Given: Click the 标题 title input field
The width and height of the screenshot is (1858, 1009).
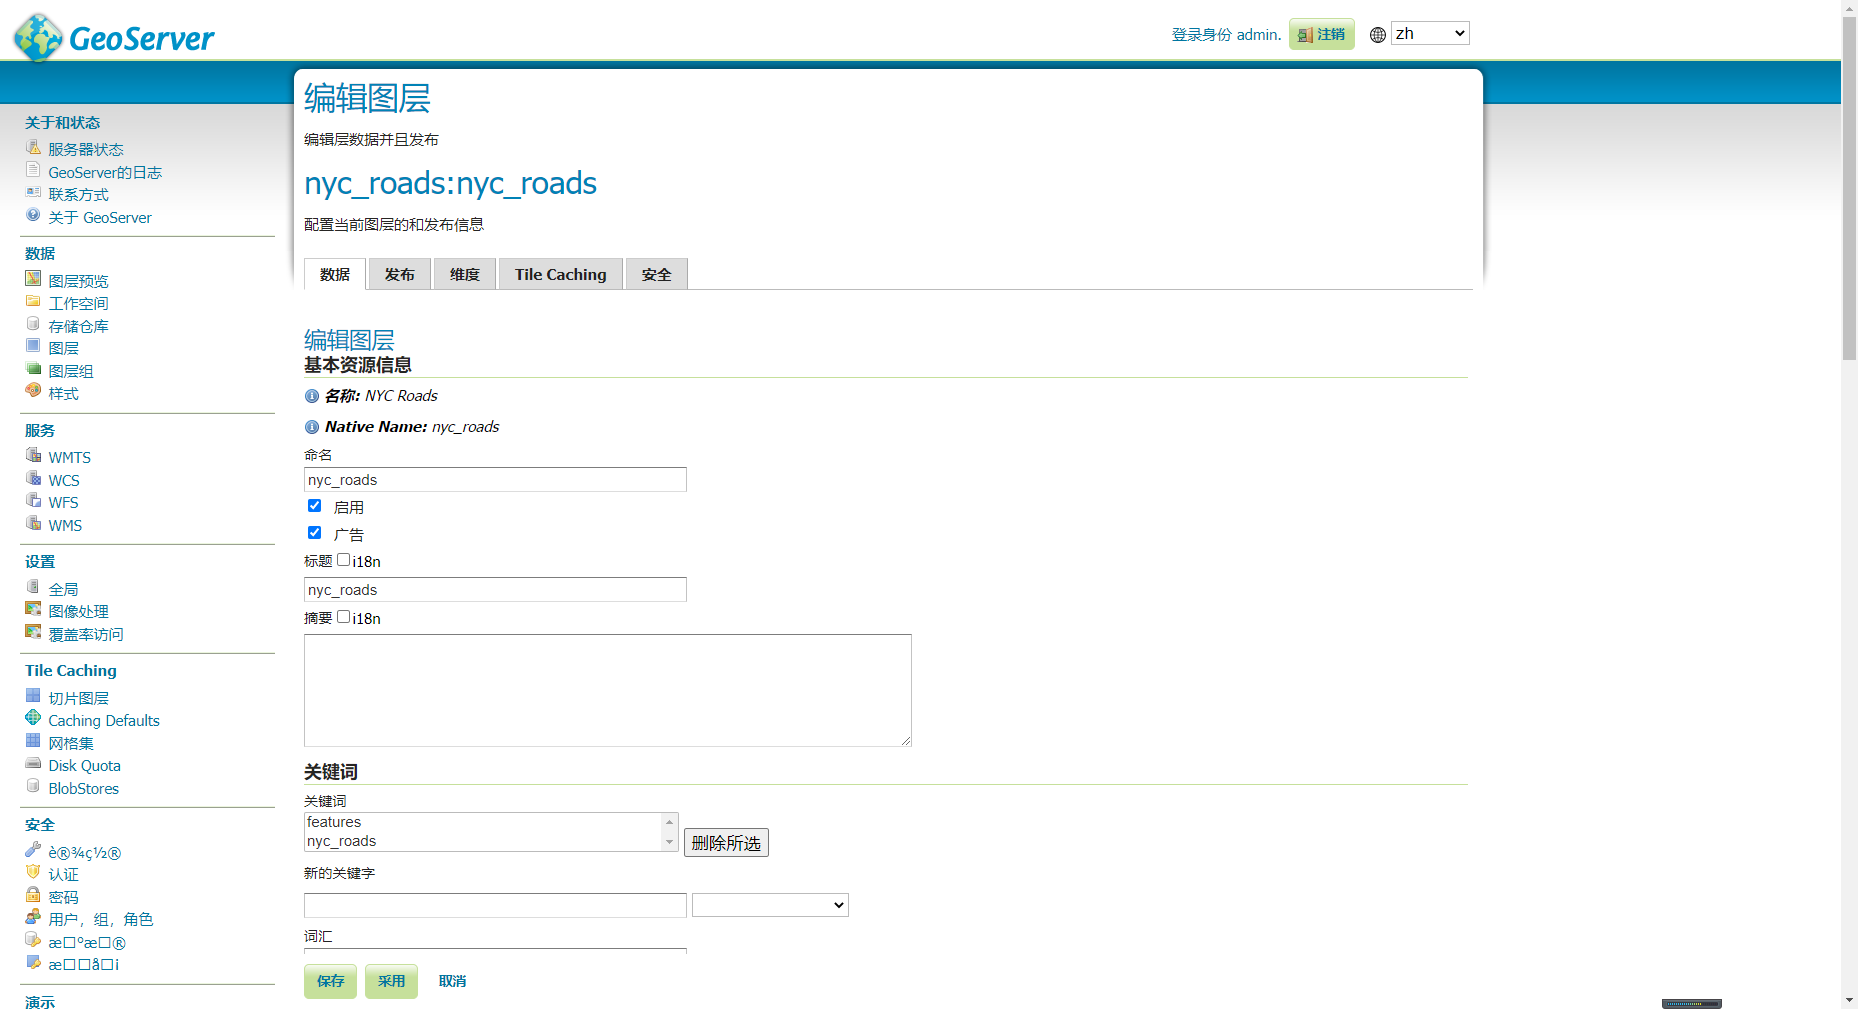Looking at the screenshot, I should [495, 590].
